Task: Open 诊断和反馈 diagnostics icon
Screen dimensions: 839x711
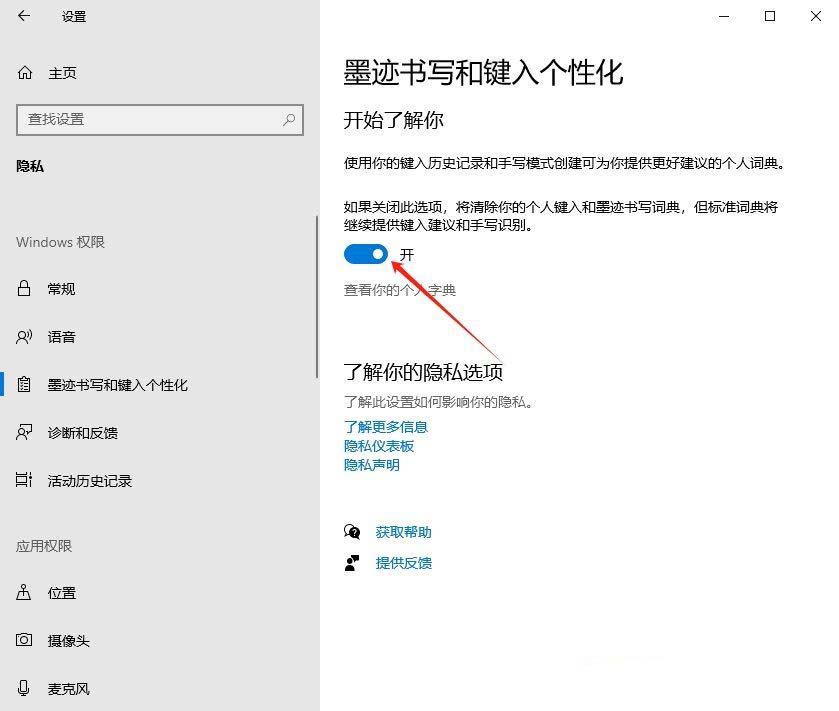Action: coord(24,432)
